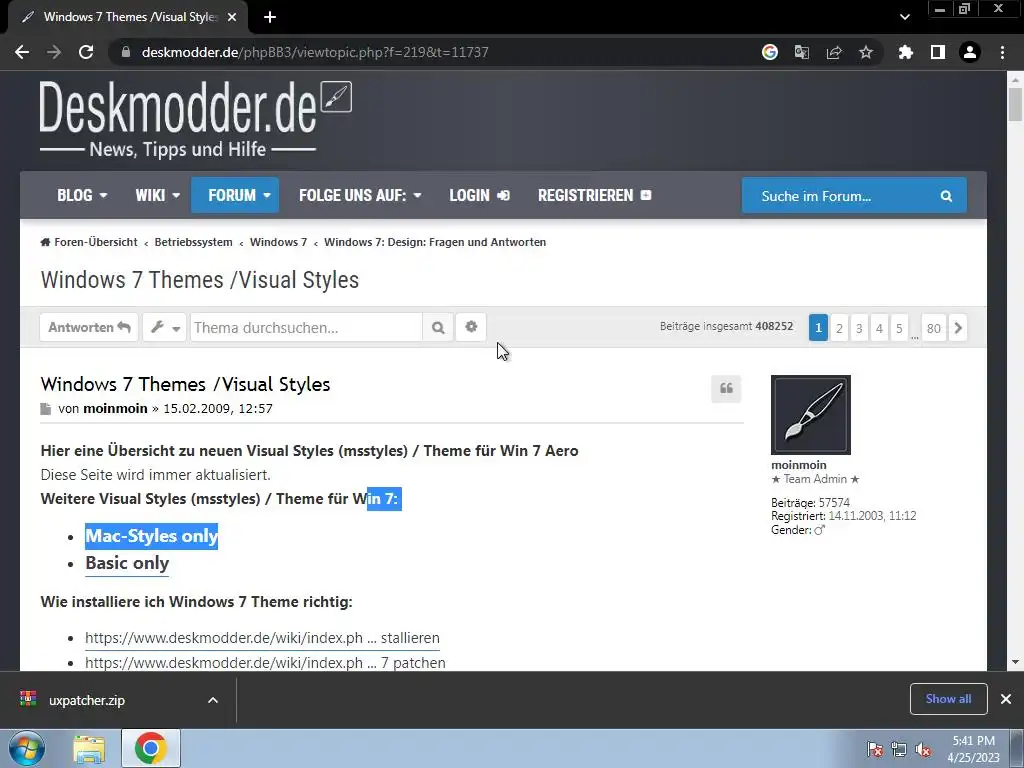Image resolution: width=1024 pixels, height=768 pixels.
Task: Click the network tray icon
Action: click(x=899, y=749)
